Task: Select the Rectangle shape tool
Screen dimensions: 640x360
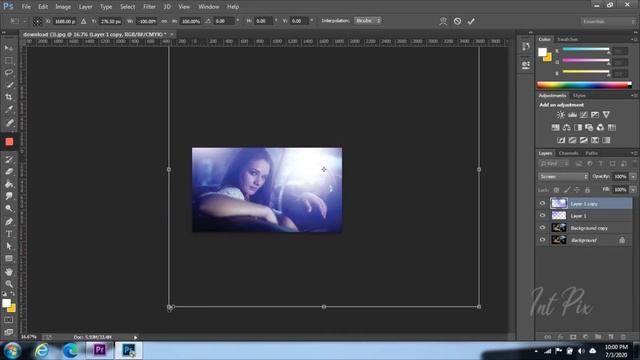Action: pyautogui.click(x=9, y=258)
